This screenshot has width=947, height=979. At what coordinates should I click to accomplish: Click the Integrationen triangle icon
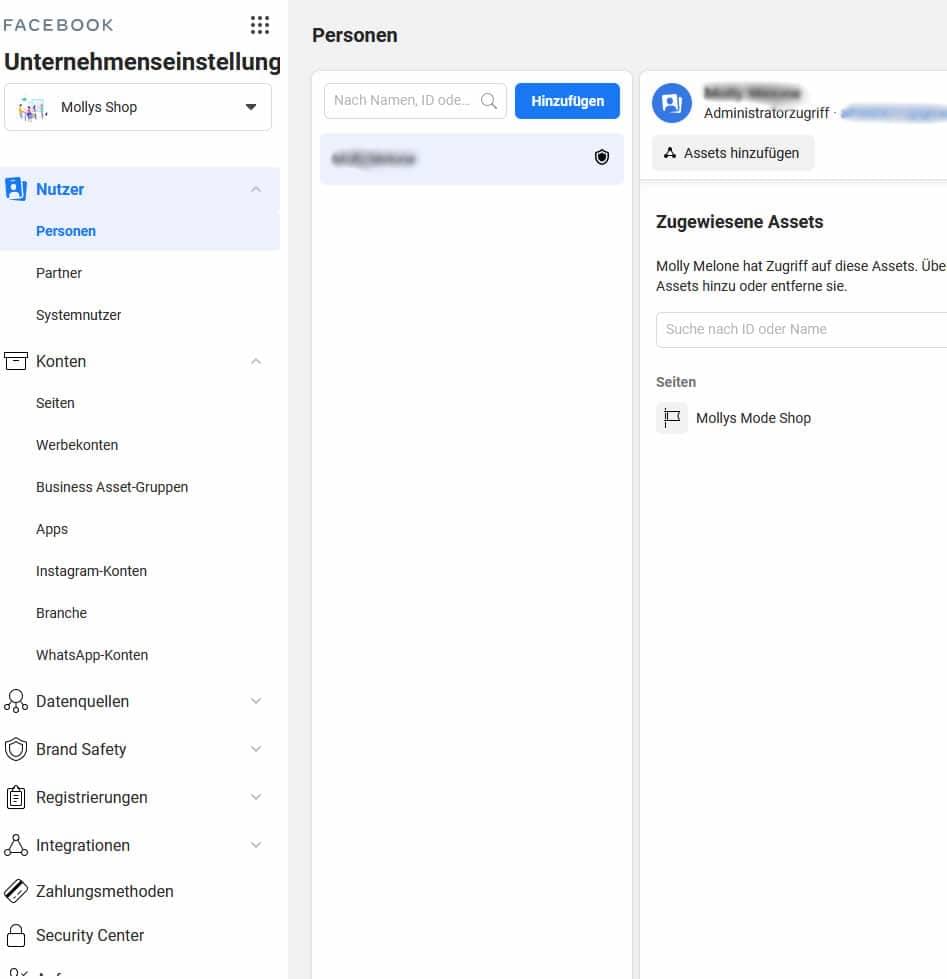[x=16, y=845]
